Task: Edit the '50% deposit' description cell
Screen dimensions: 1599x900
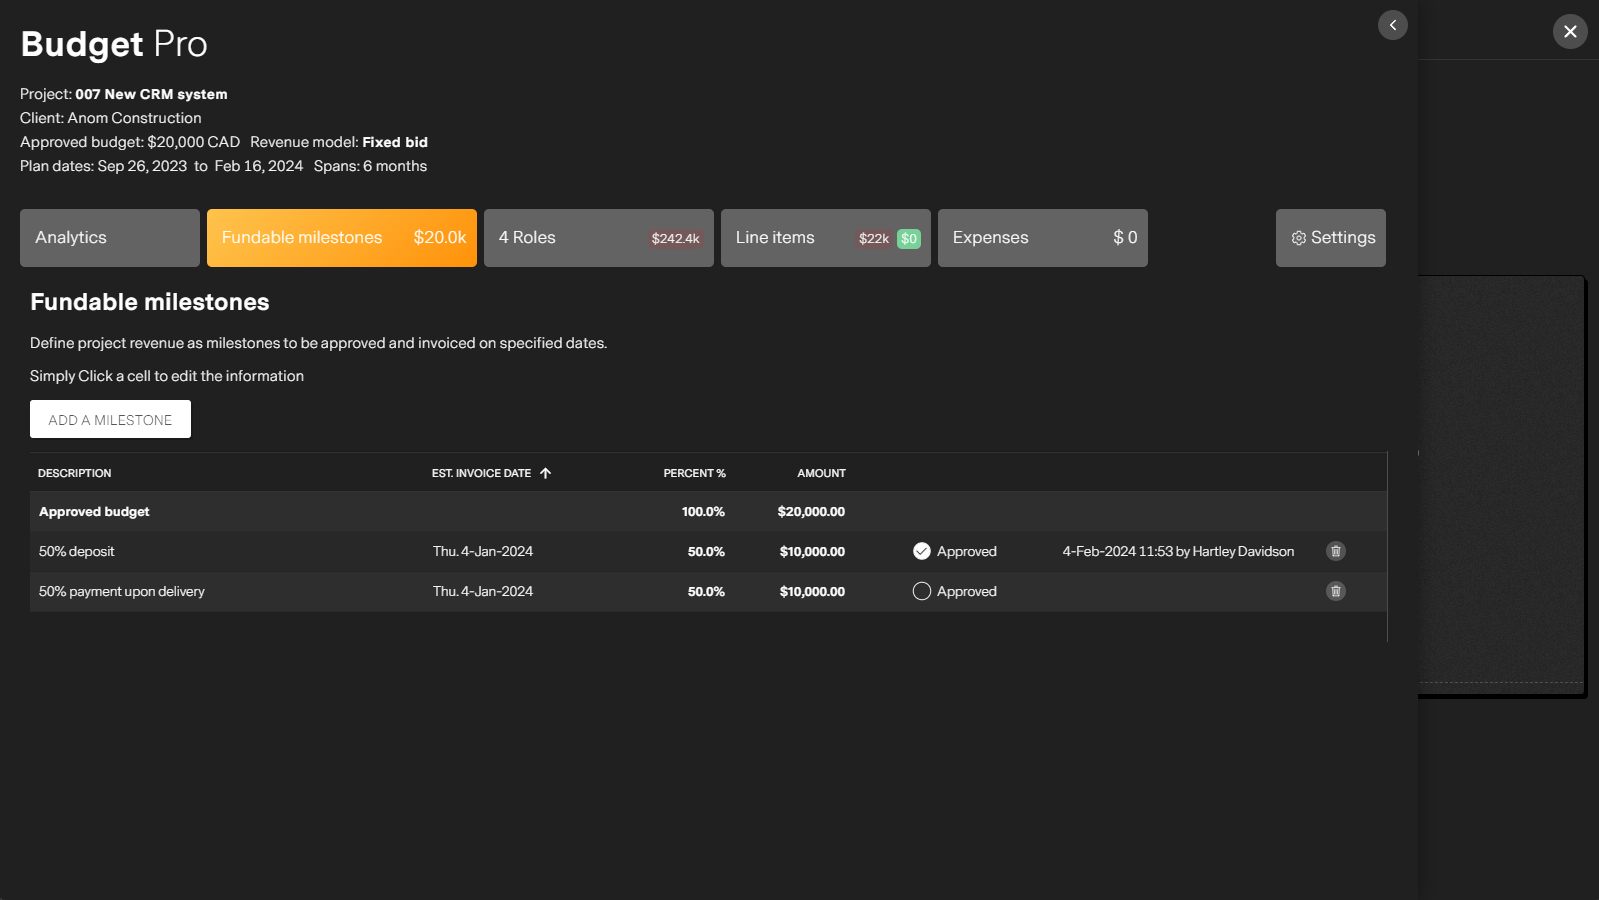Action: pos(77,551)
